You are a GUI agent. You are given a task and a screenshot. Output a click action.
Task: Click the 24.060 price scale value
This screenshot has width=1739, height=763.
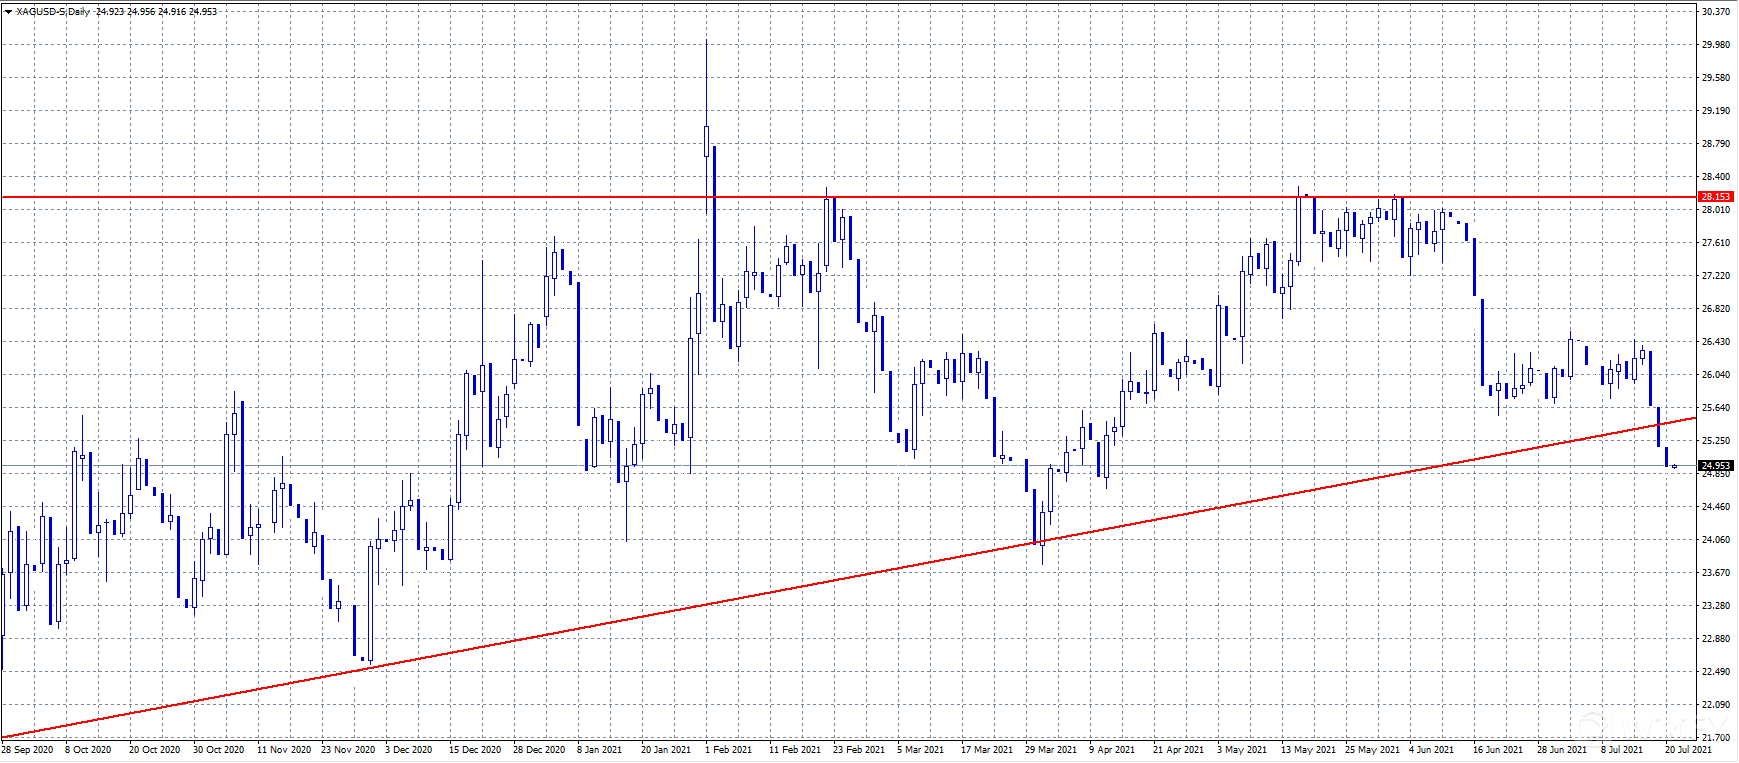1716,540
